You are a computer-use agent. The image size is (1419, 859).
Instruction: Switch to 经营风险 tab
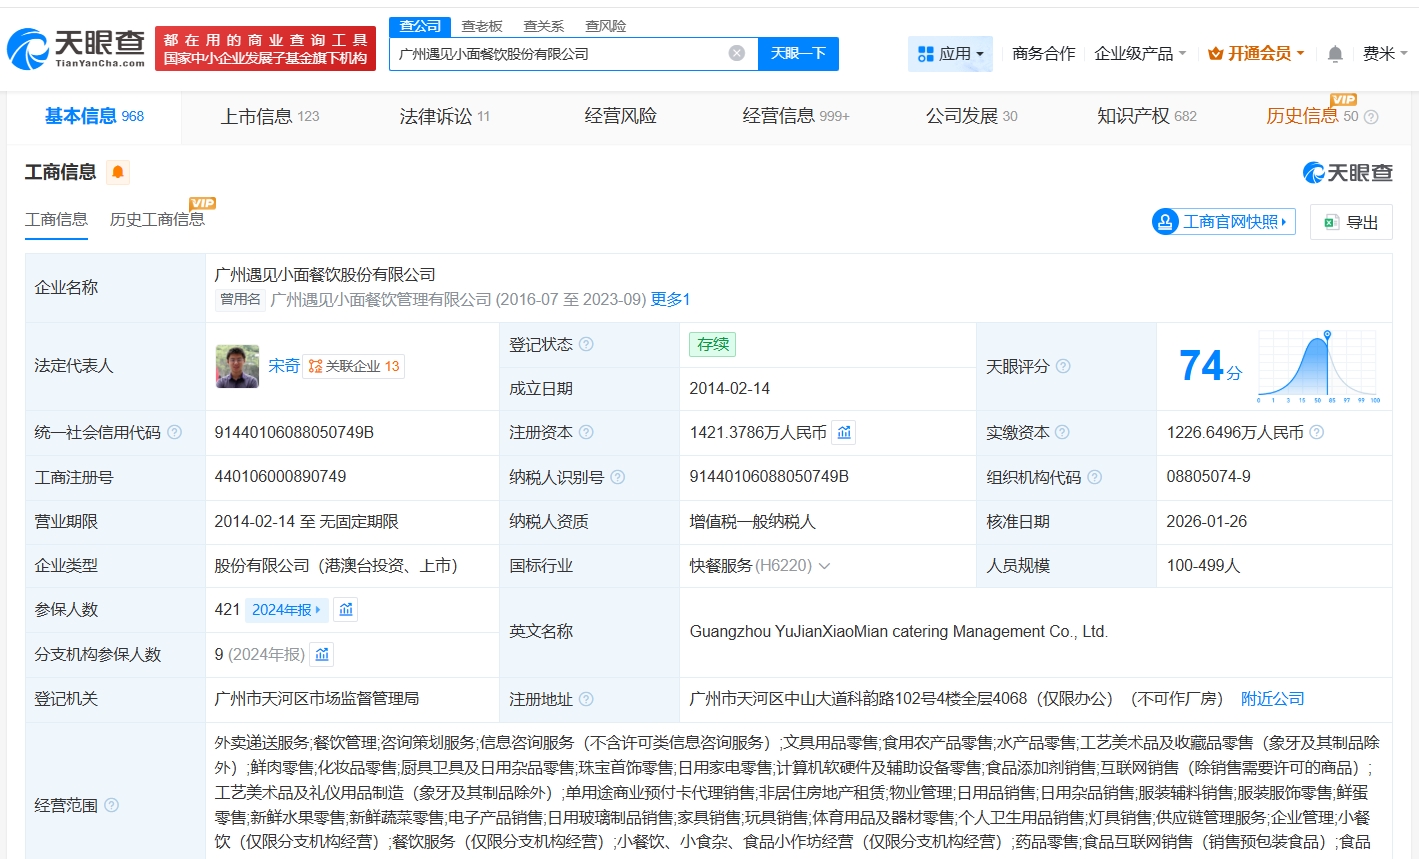pyautogui.click(x=620, y=116)
